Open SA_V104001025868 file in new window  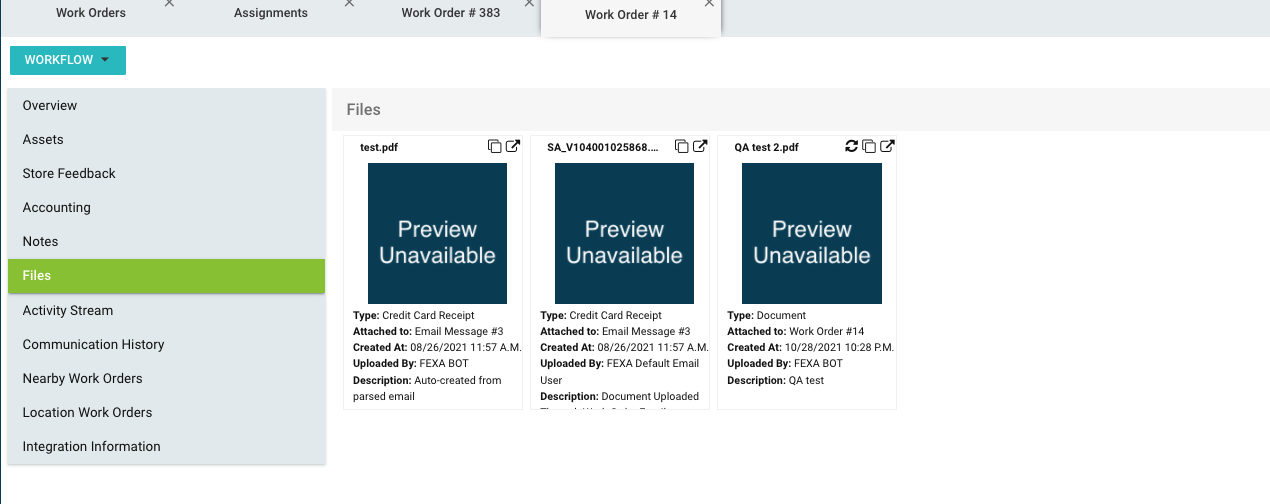click(700, 147)
